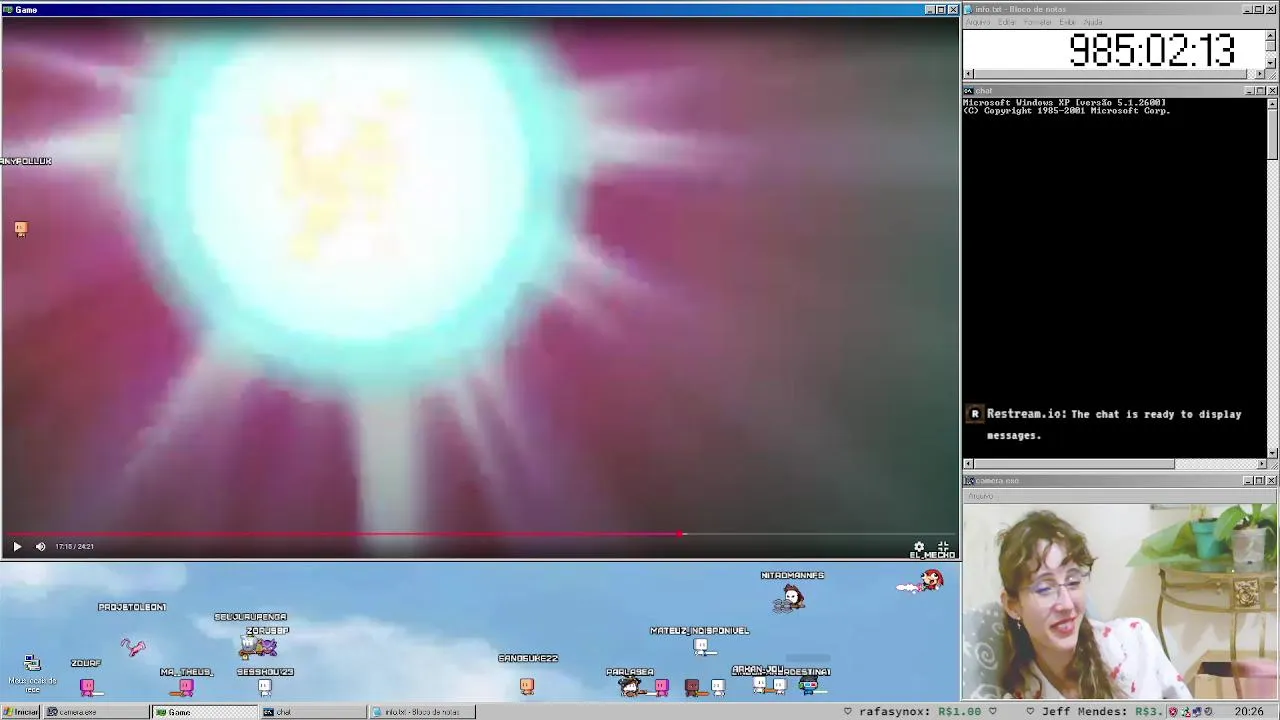Image resolution: width=1280 pixels, height=720 pixels.
Task: Click rafasynox R$1.00 donation ticker text
Action: click(920, 712)
